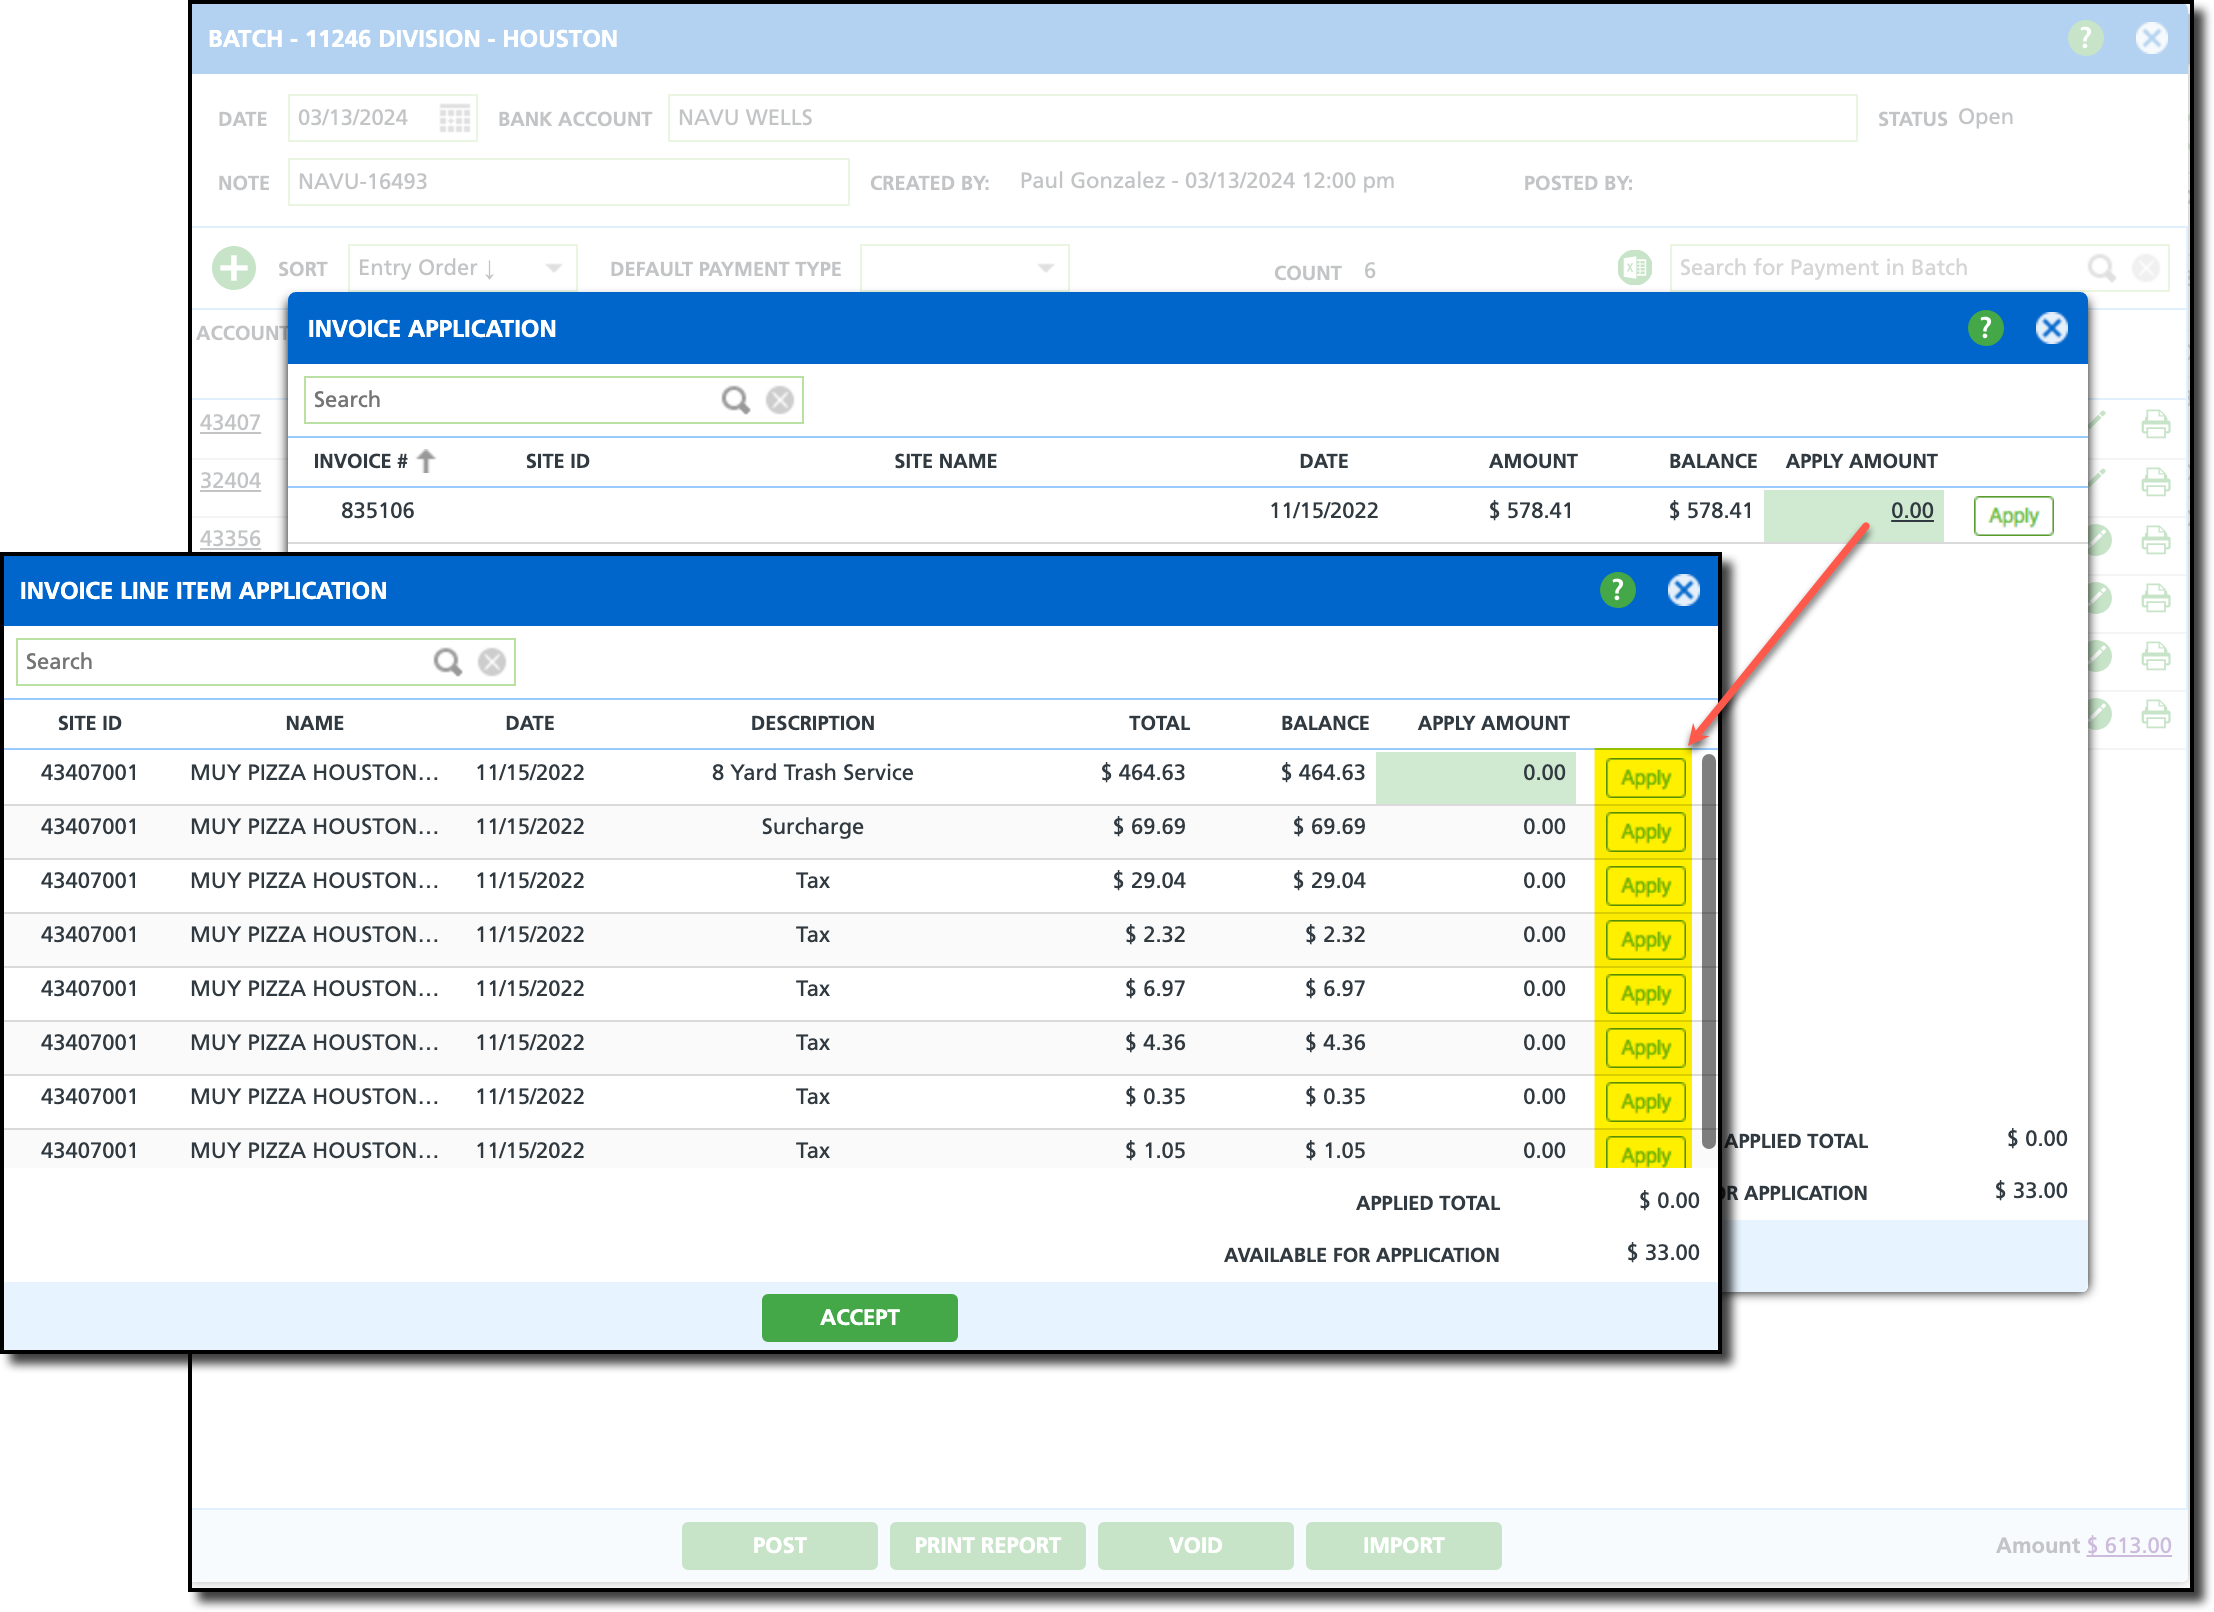Screen dimensions: 2214x1612
Task: Click the printer icon for account 43407
Action: [2155, 424]
